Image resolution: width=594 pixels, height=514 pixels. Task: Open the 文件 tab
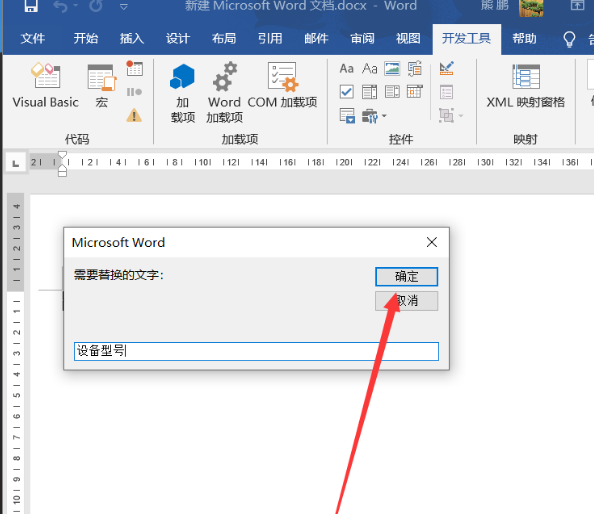[33, 39]
